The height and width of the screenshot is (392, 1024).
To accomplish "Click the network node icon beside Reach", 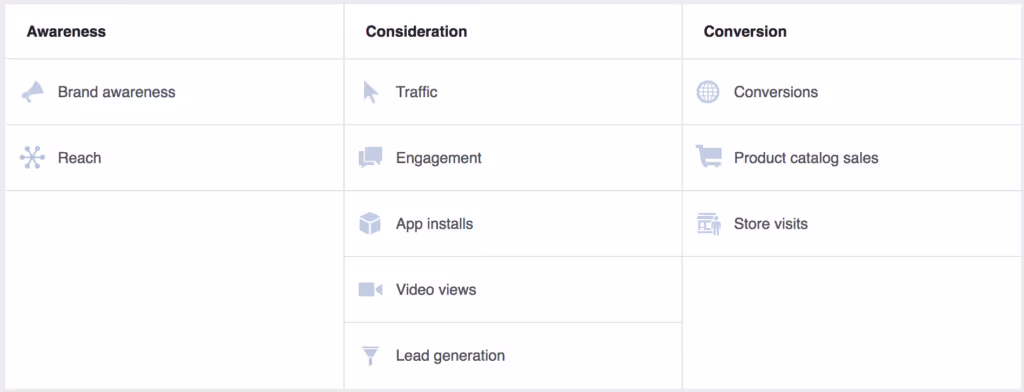I will pos(32,157).
